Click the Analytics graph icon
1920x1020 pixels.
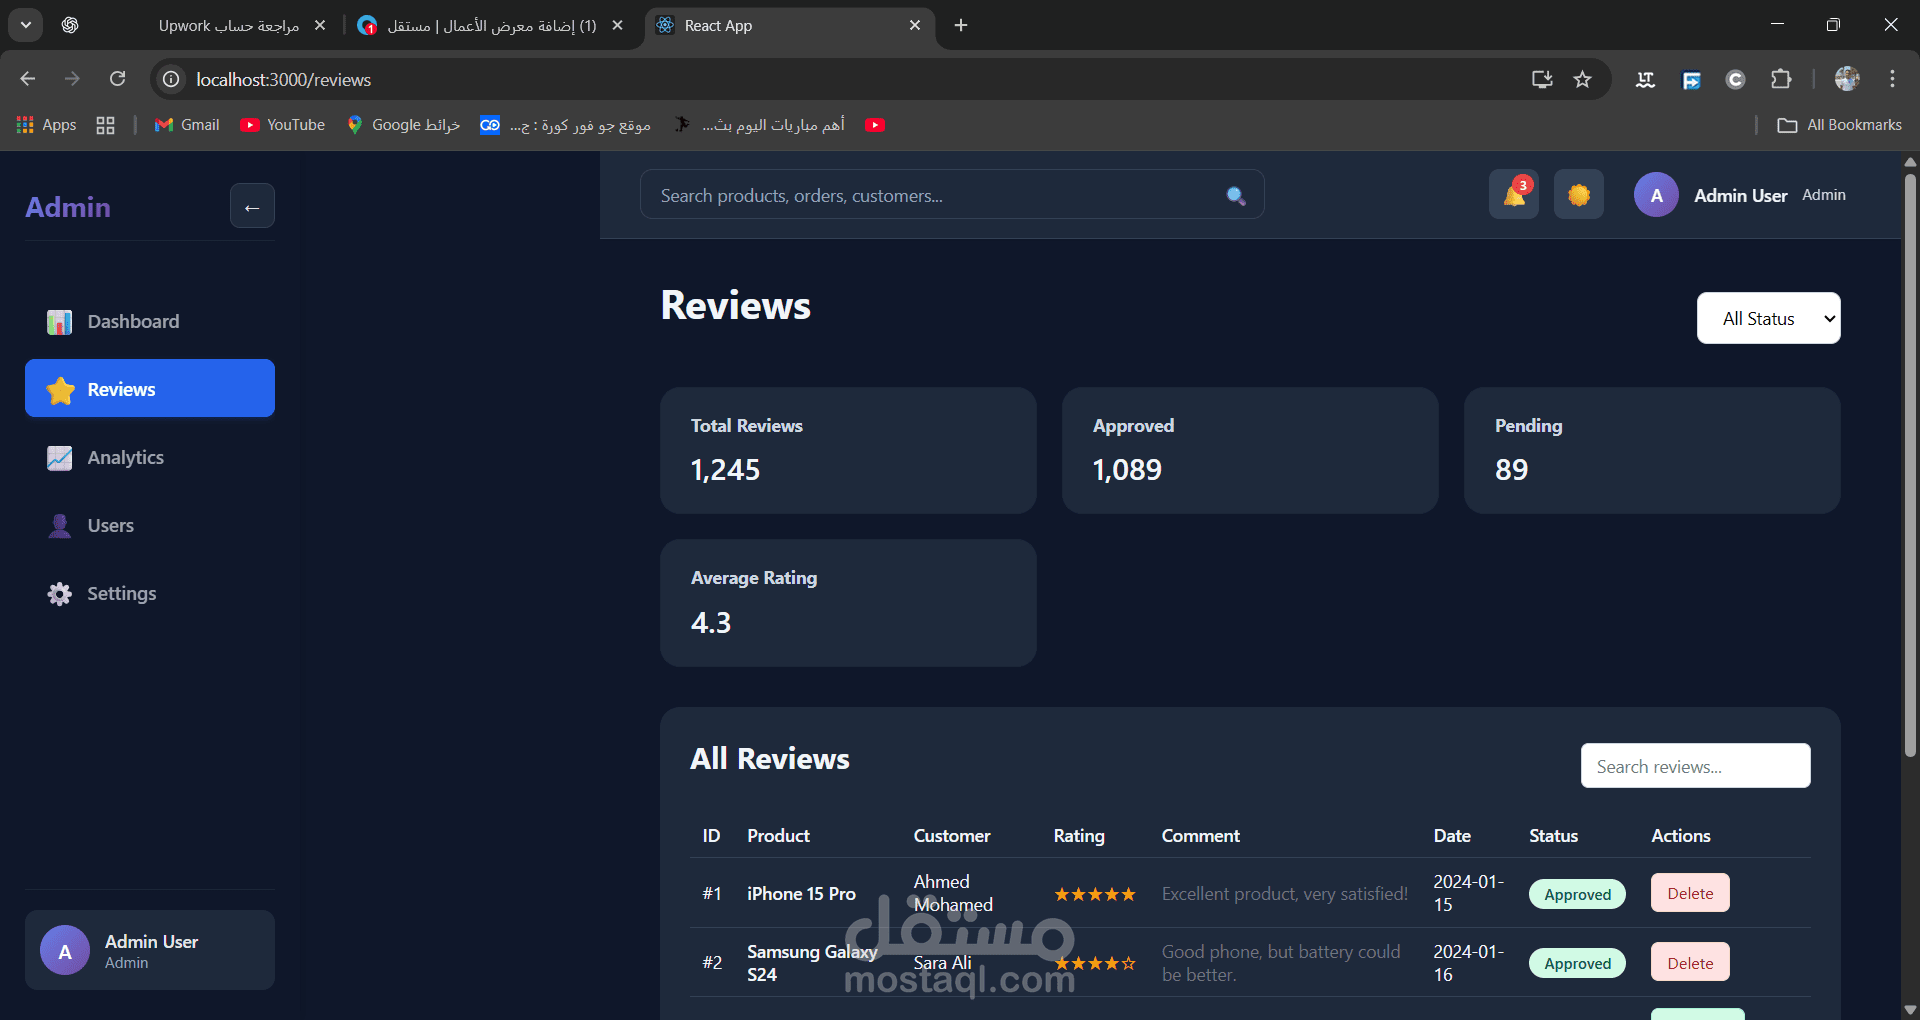pyautogui.click(x=60, y=458)
